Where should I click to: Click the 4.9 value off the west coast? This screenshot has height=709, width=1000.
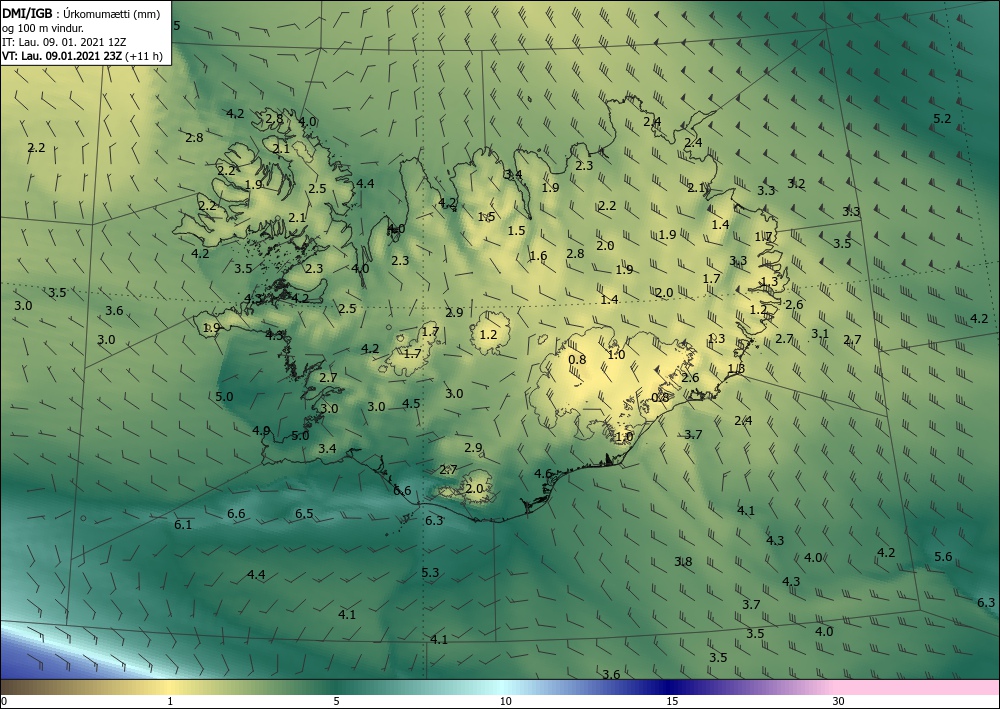[x=261, y=430]
